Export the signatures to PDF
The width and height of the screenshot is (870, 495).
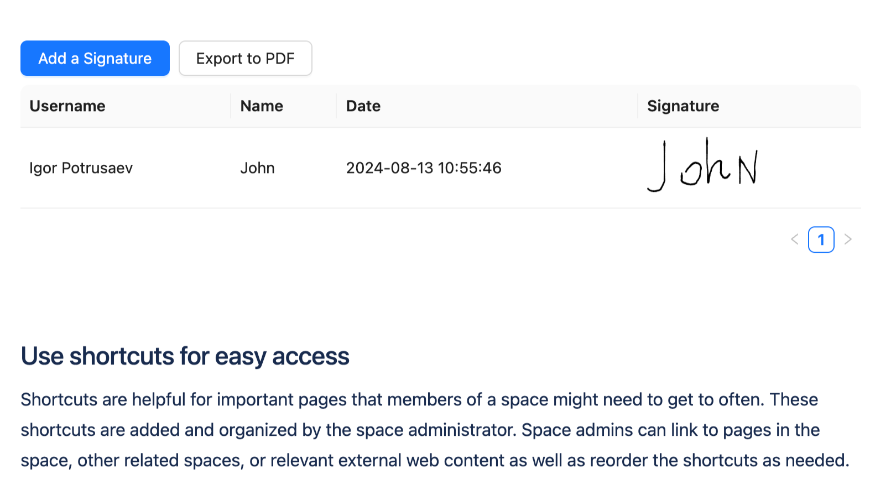(x=245, y=58)
